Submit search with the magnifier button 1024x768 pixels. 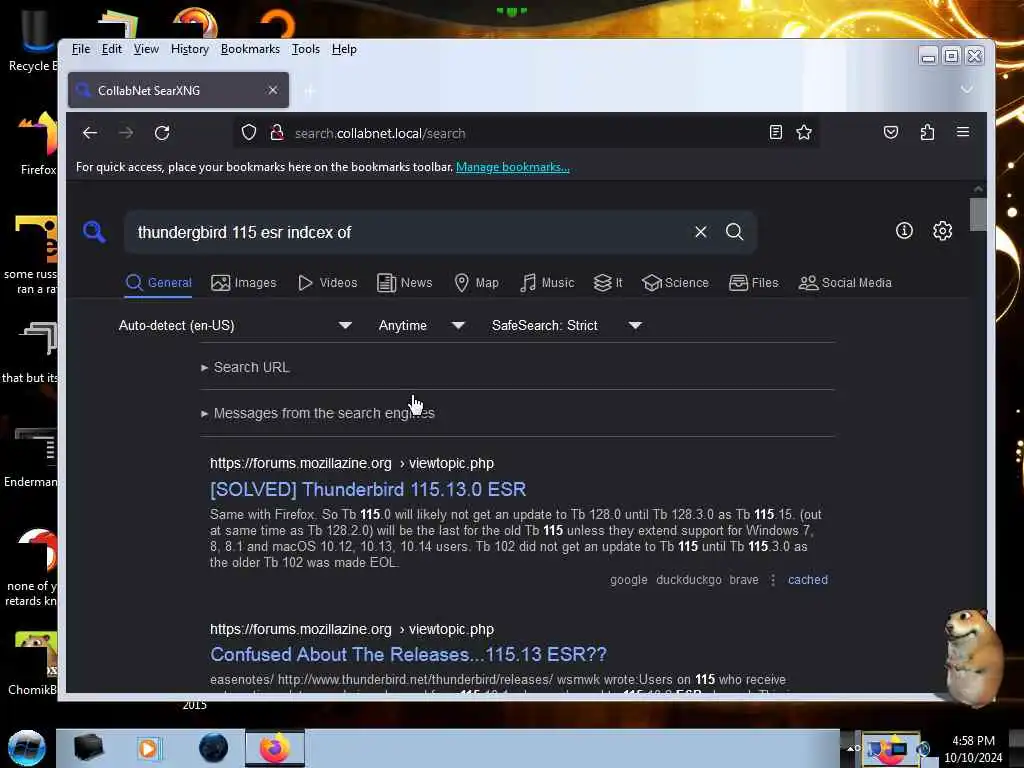[x=734, y=232]
